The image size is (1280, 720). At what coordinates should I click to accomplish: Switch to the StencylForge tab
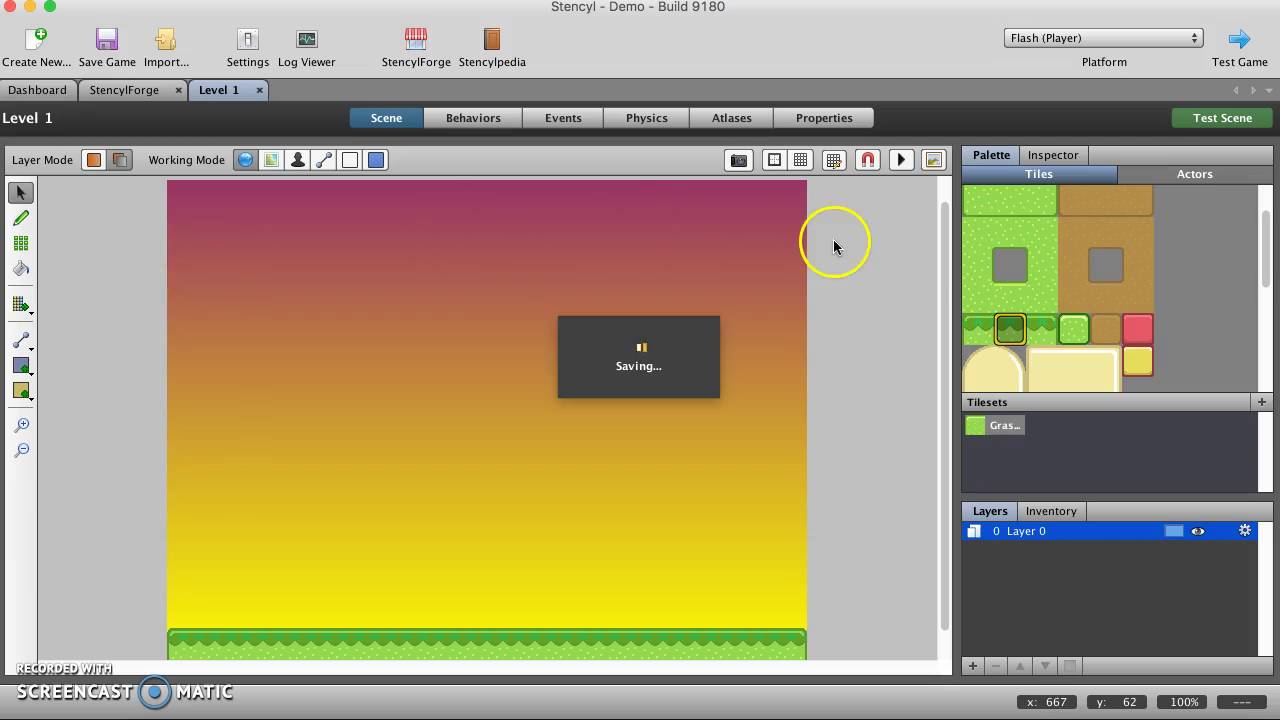(x=124, y=90)
